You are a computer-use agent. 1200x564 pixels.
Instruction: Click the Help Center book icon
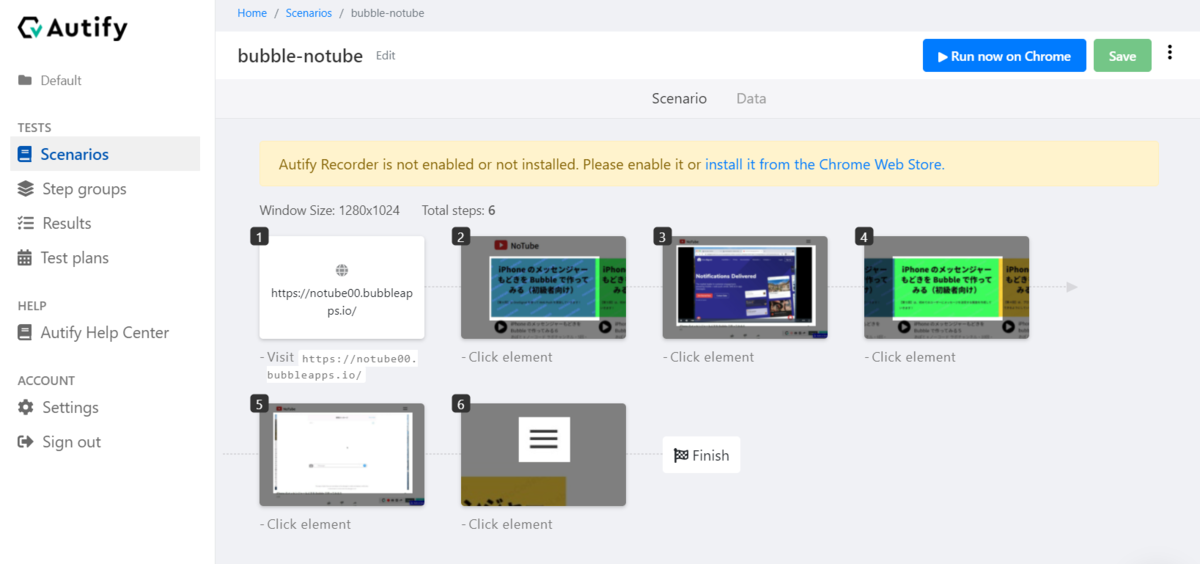tap(25, 333)
